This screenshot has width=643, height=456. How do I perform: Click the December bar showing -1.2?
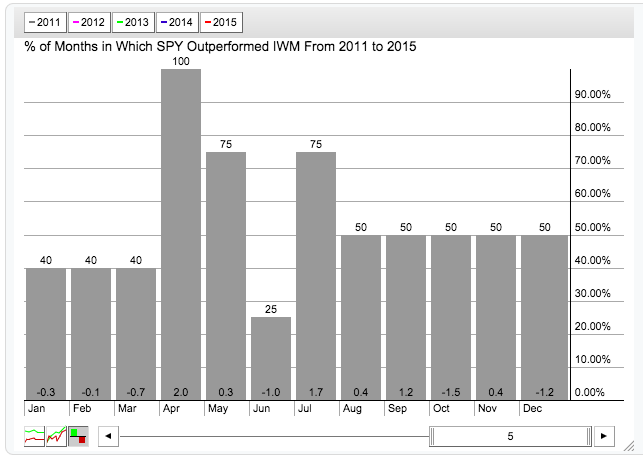(545, 317)
